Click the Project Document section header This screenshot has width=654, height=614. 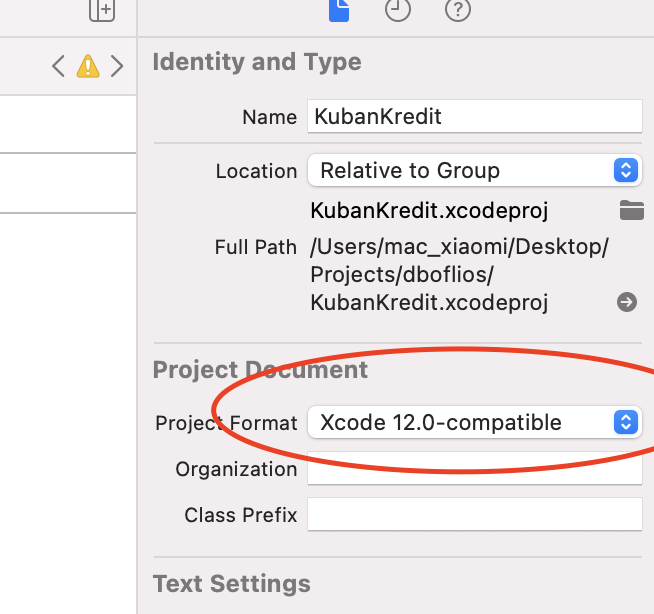pos(260,370)
